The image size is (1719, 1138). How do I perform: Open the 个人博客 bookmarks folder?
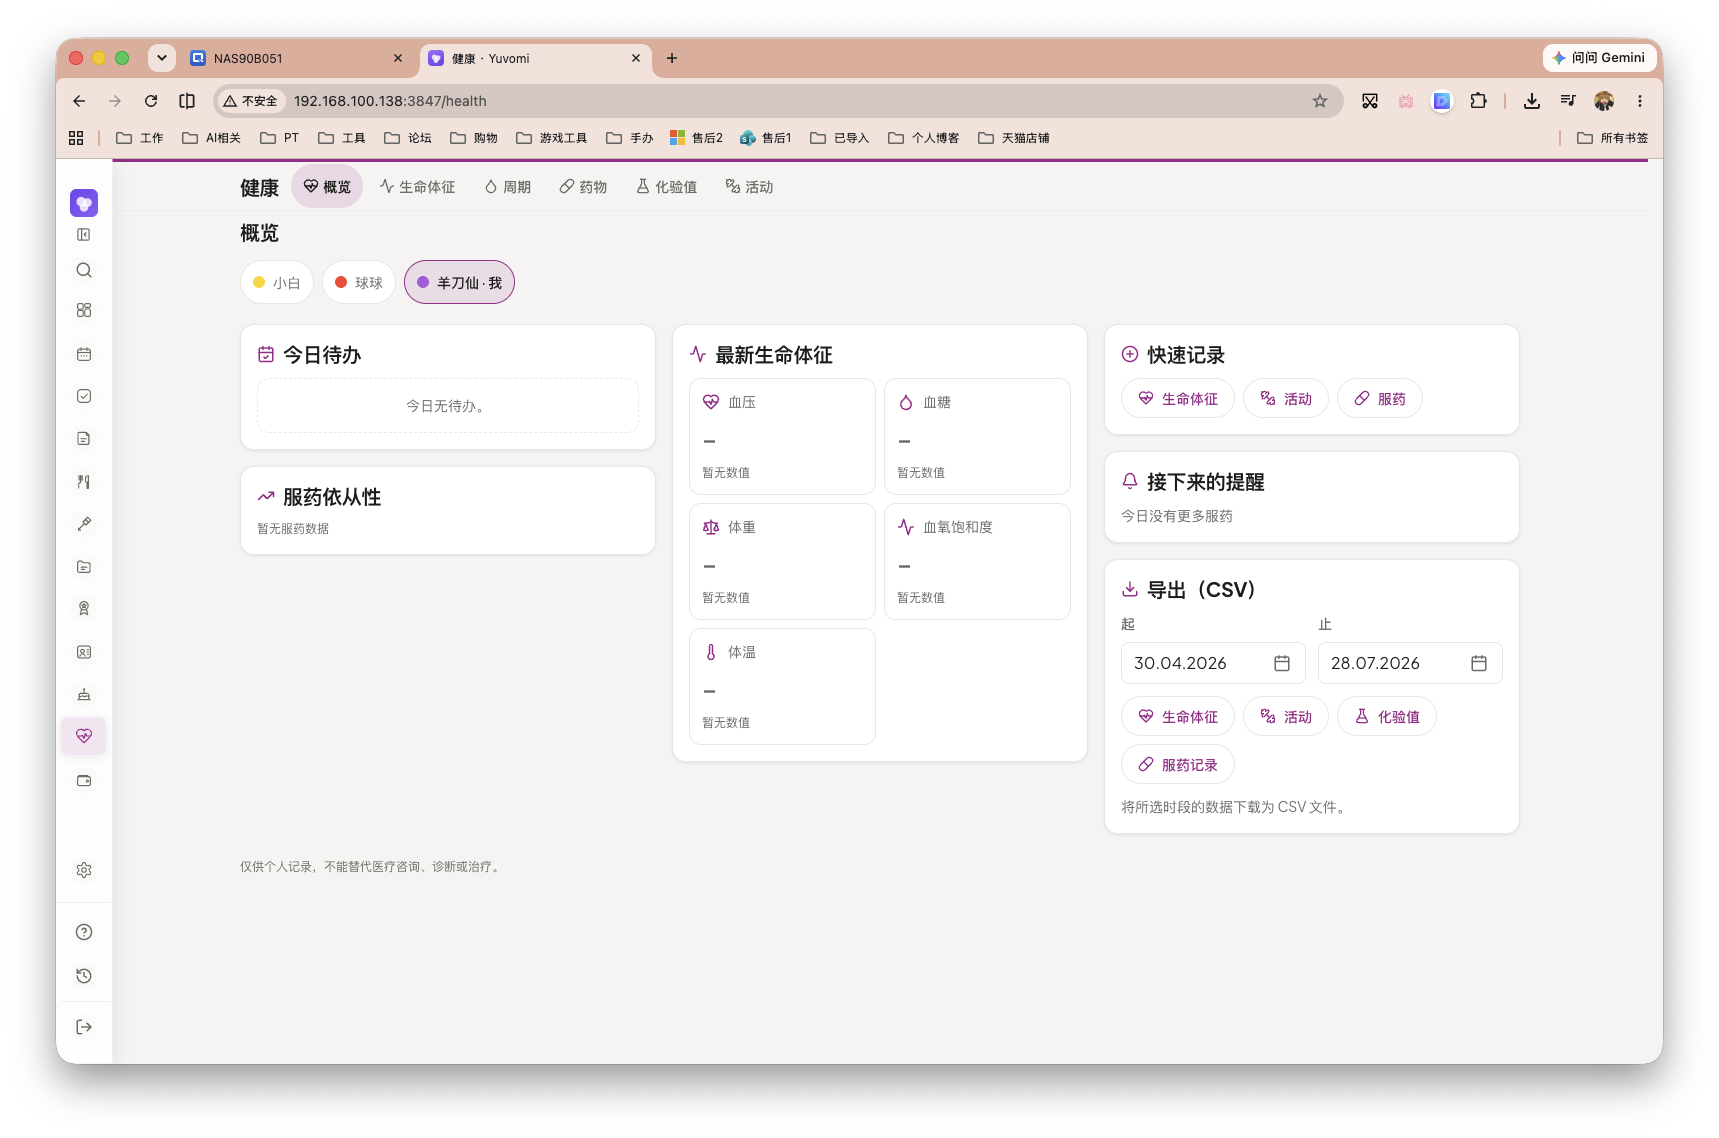point(924,138)
